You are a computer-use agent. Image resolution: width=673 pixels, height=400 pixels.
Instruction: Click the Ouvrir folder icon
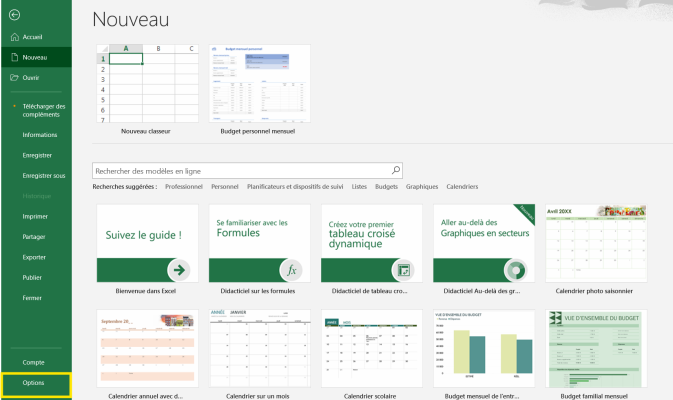15,78
